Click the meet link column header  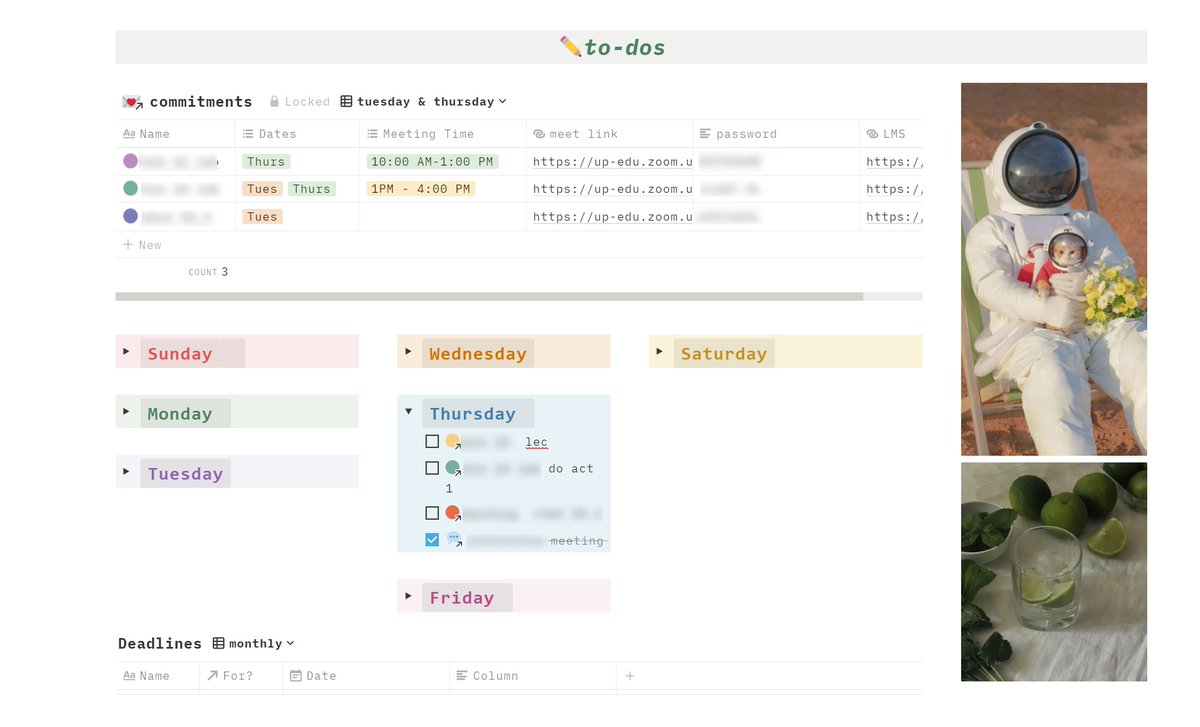610,134
